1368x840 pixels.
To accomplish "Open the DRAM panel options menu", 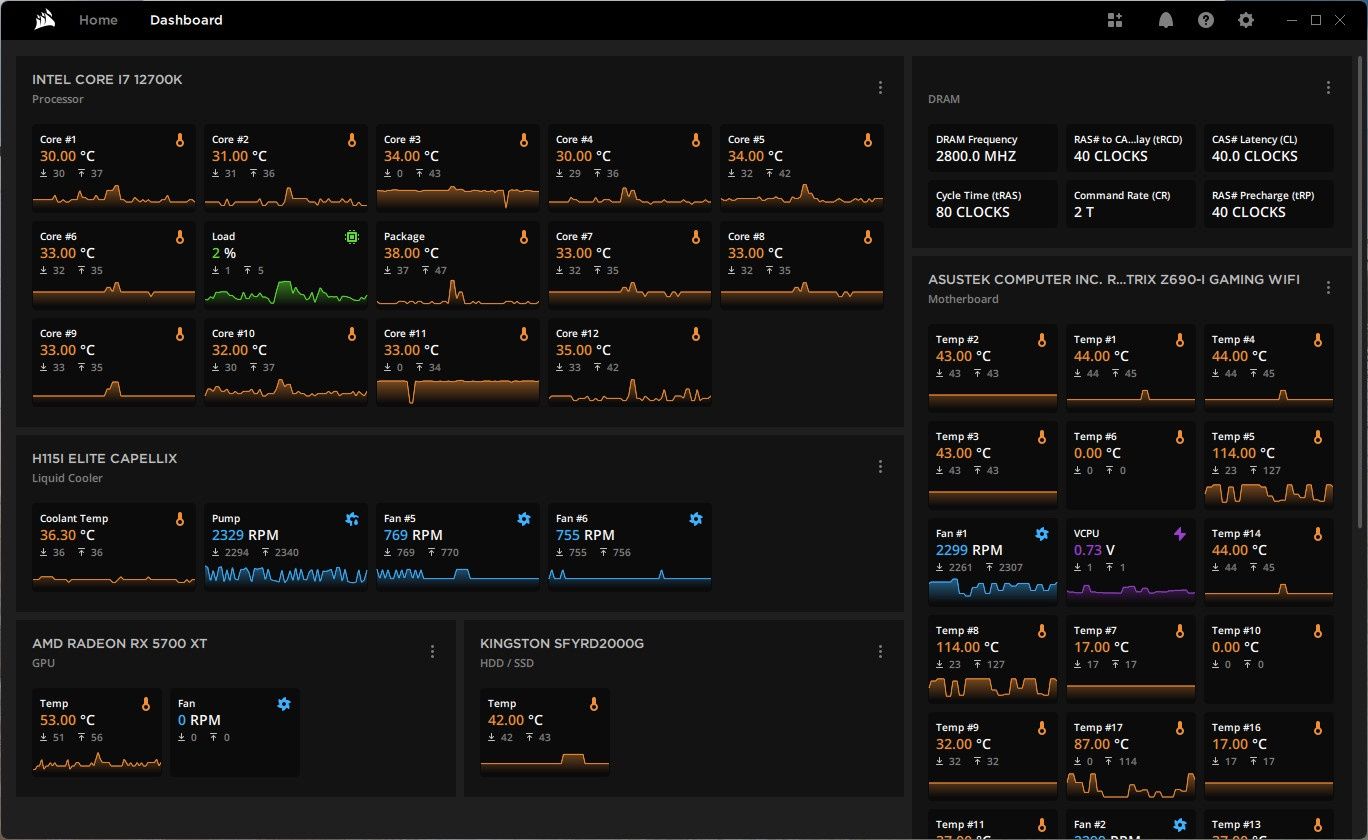I will (1328, 88).
